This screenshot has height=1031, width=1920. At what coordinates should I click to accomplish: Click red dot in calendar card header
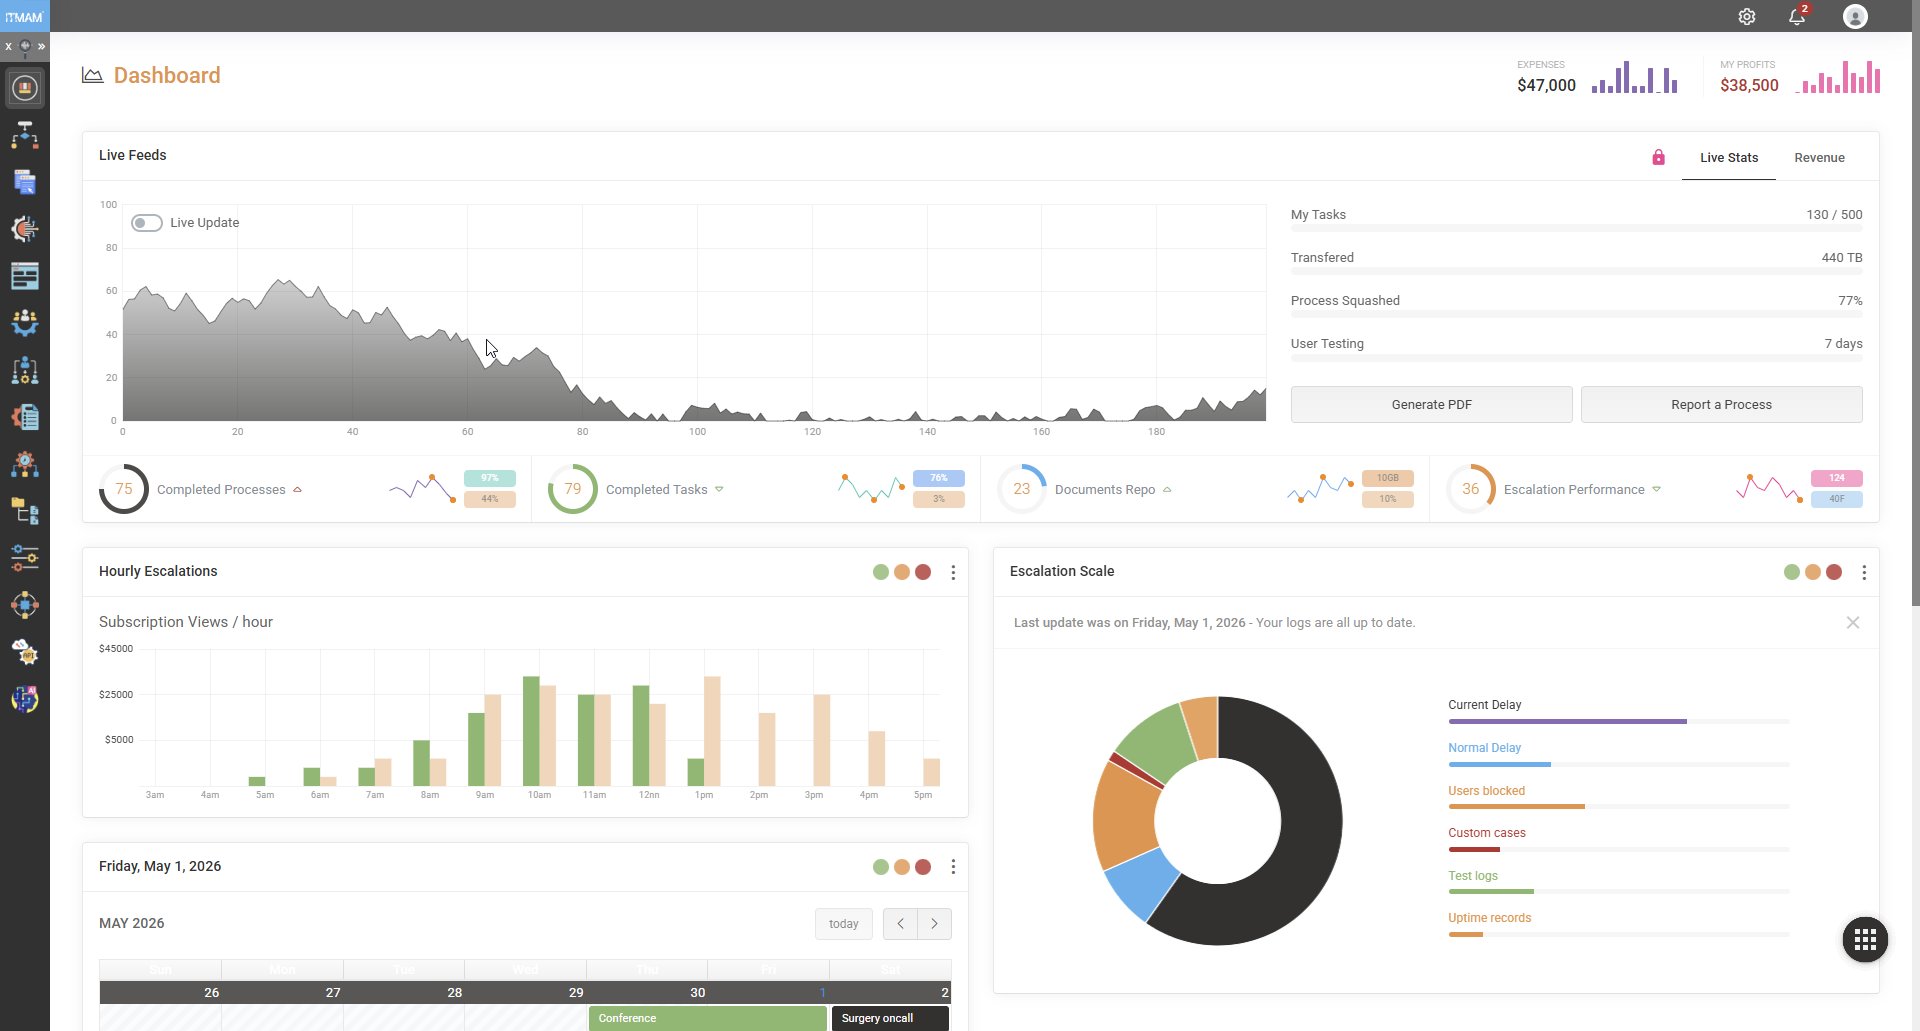[x=923, y=867]
